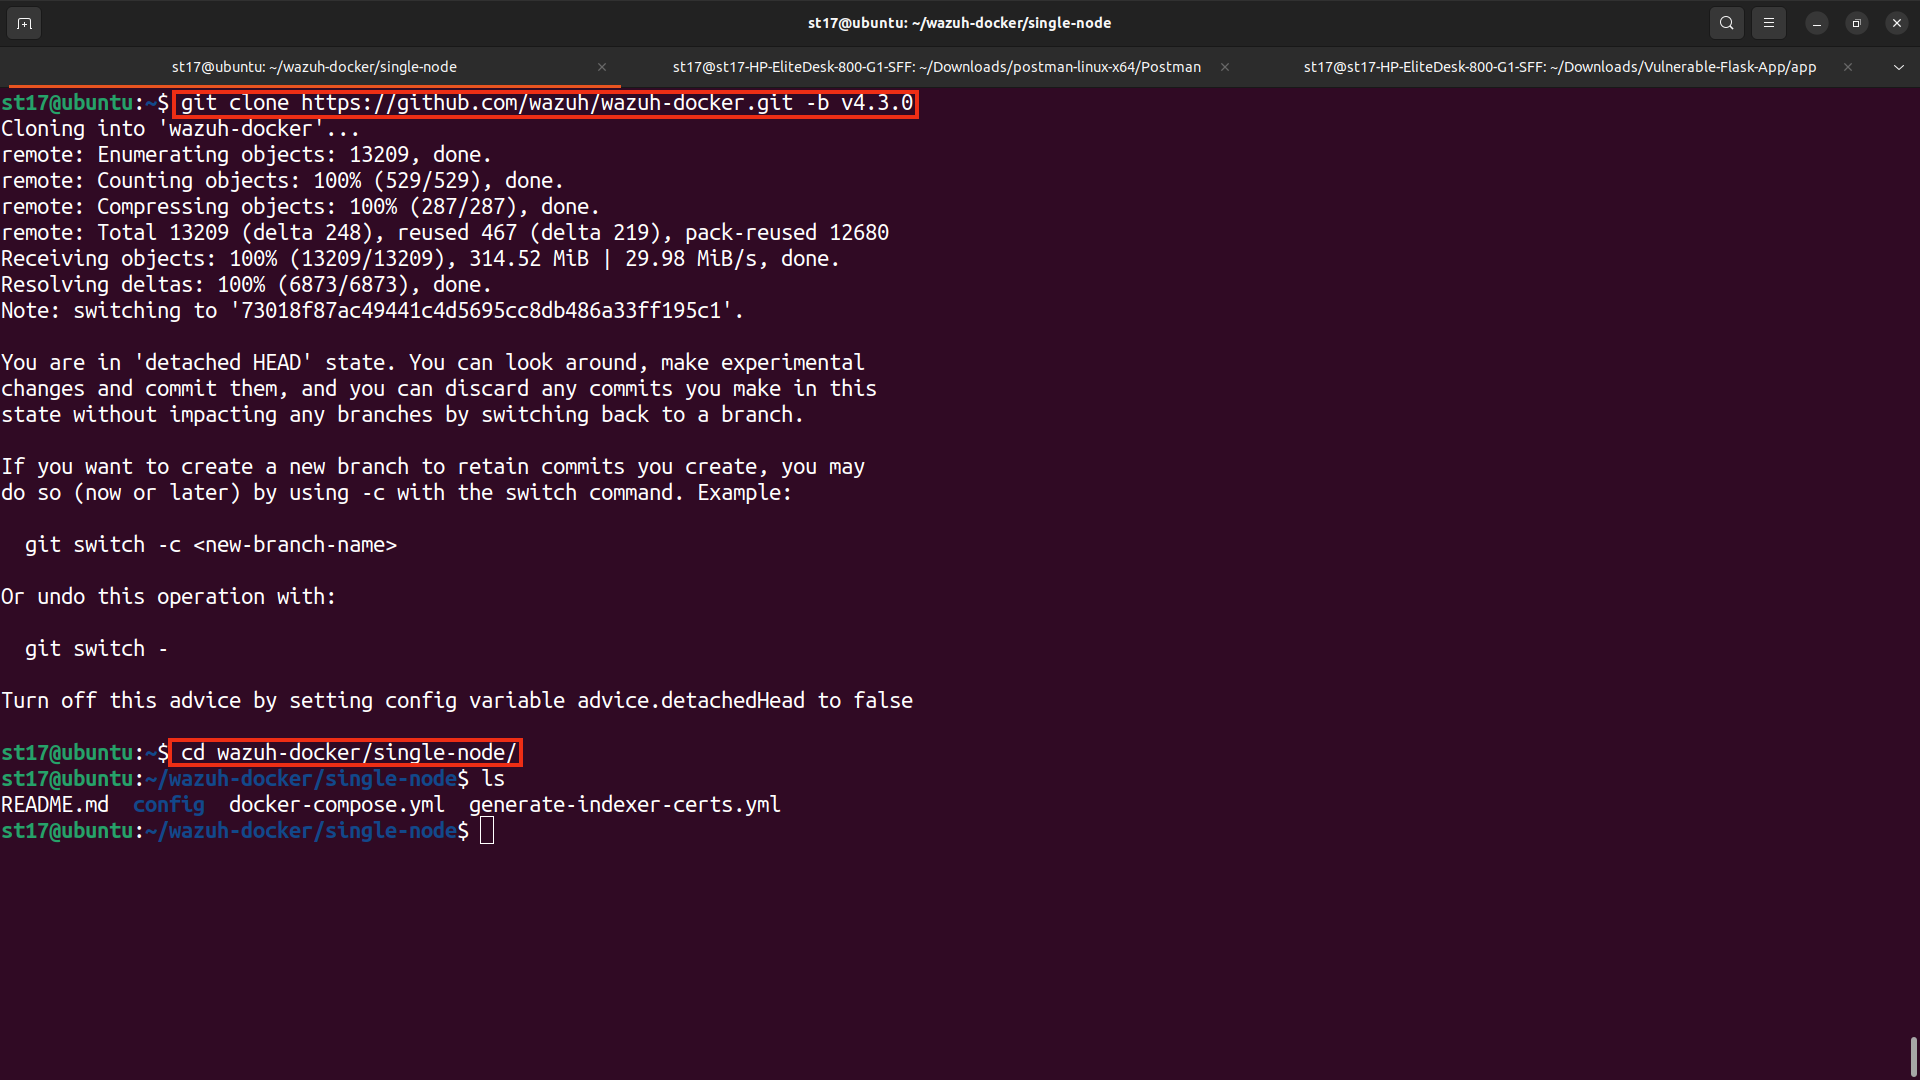Open the hamburger menu
This screenshot has width=1920, height=1080.
point(1769,22)
